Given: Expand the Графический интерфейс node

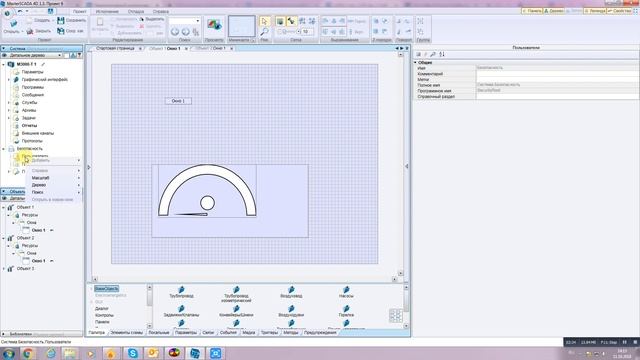Looking at the screenshot, I should (9, 80).
